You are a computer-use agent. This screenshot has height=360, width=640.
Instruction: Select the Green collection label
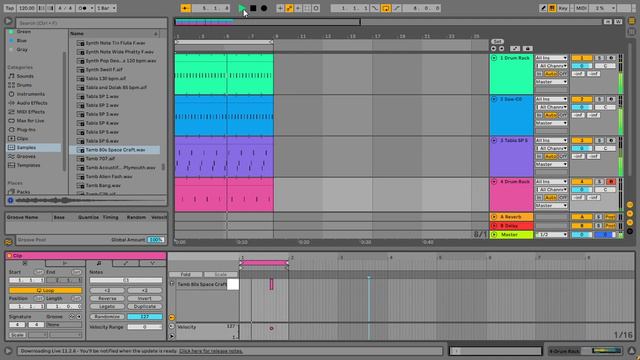(x=23, y=31)
